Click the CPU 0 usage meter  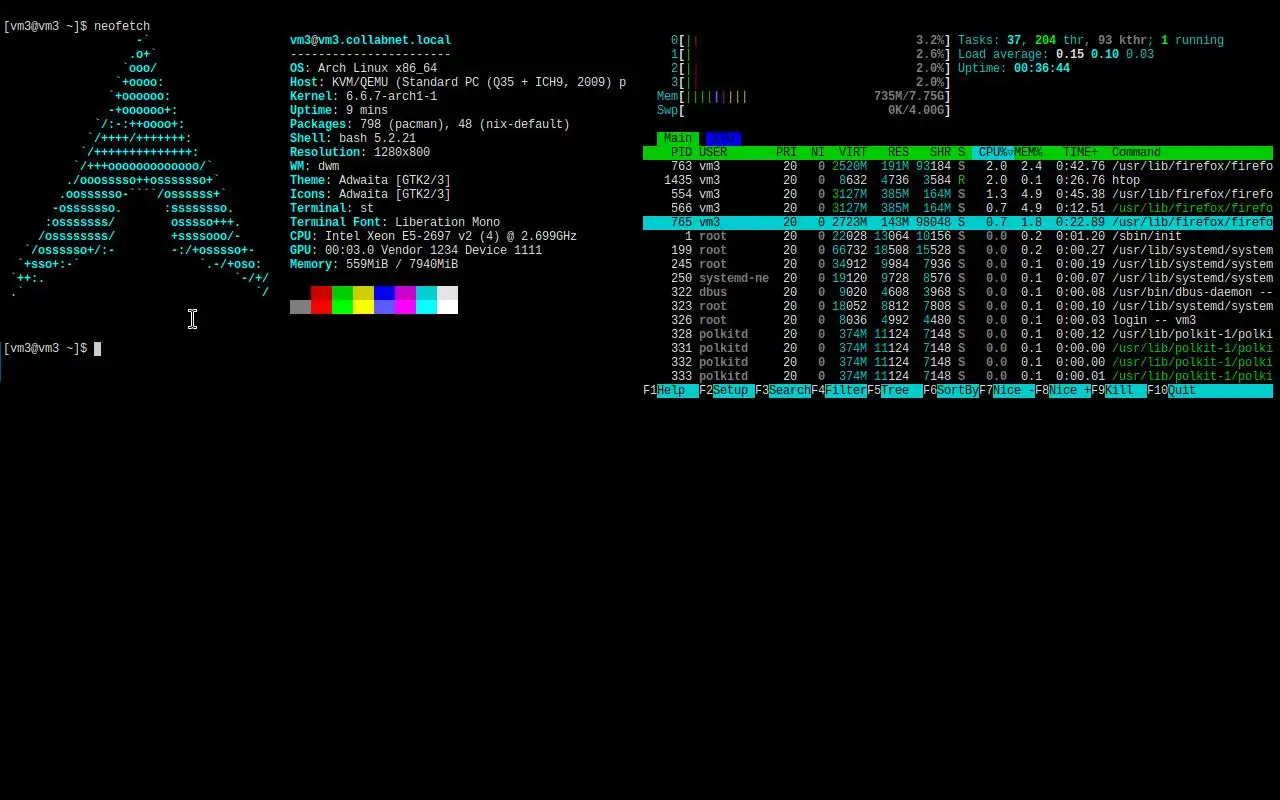click(811, 40)
